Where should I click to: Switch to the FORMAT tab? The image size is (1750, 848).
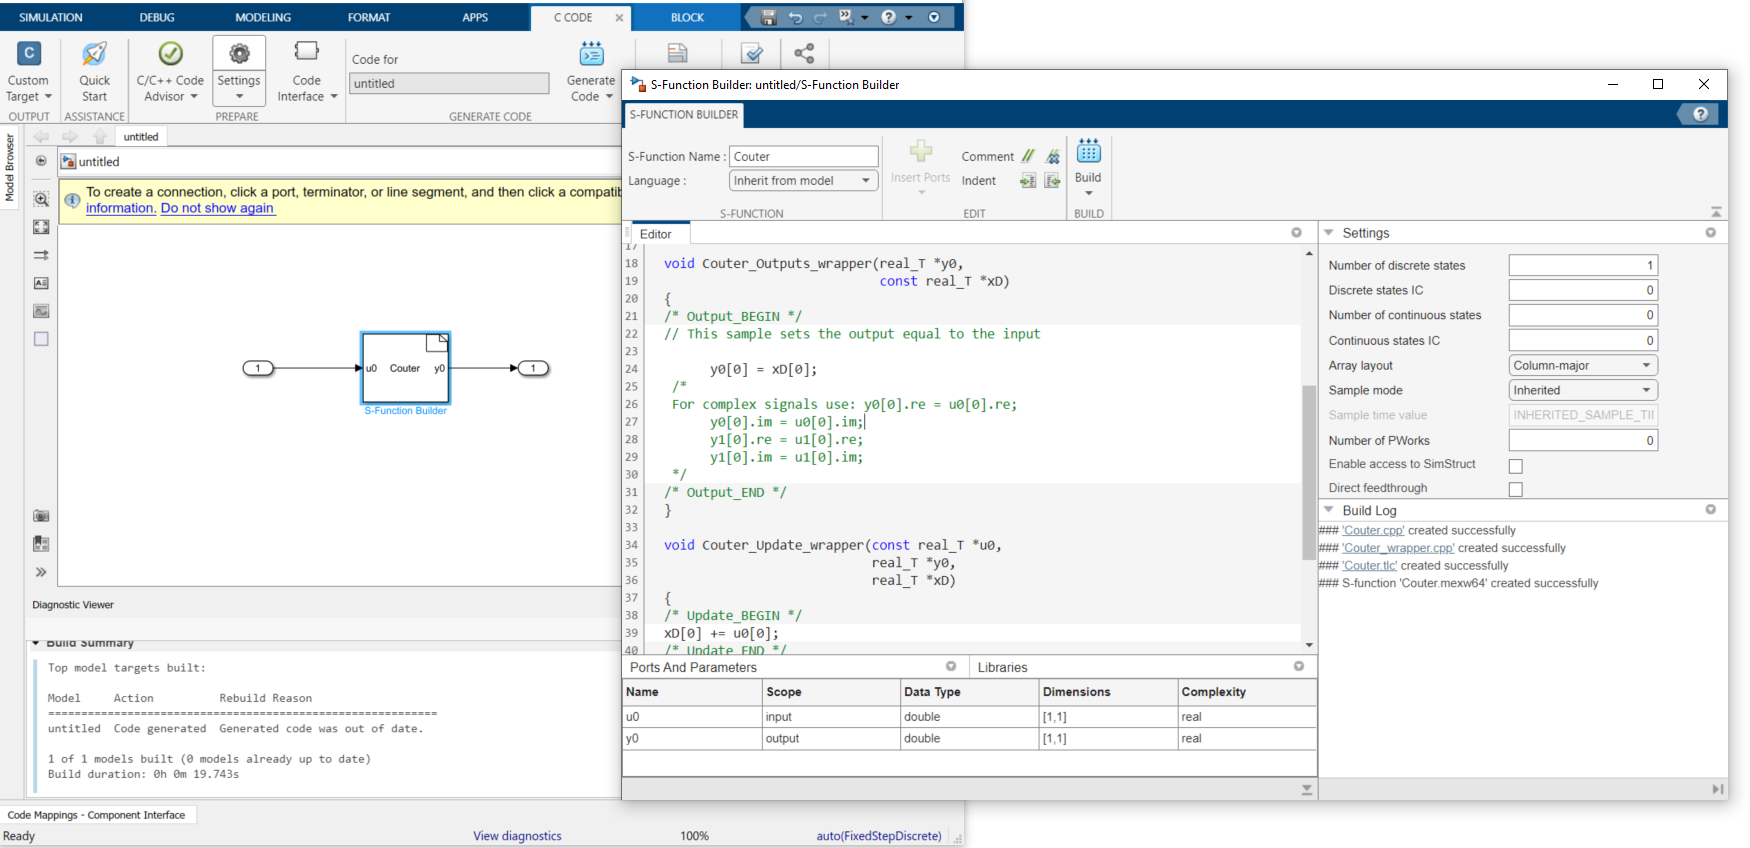pos(369,17)
